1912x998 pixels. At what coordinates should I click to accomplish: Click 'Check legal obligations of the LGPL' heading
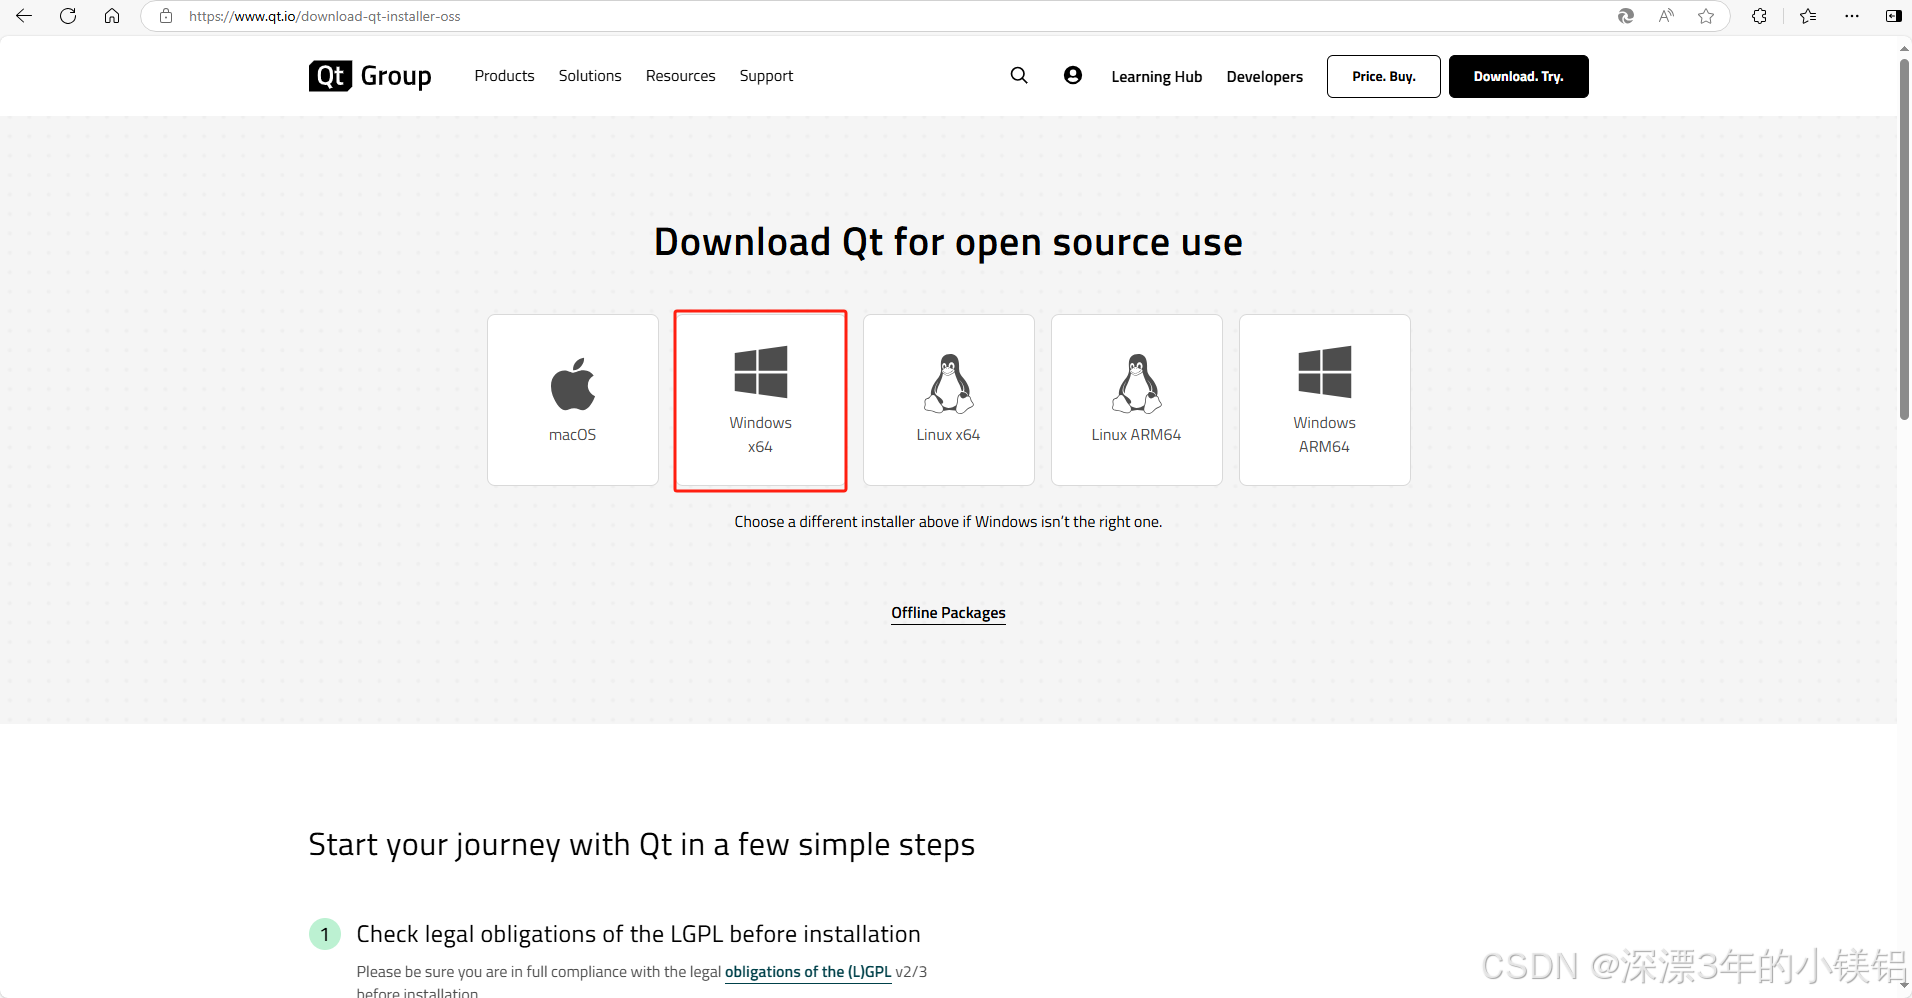click(638, 934)
